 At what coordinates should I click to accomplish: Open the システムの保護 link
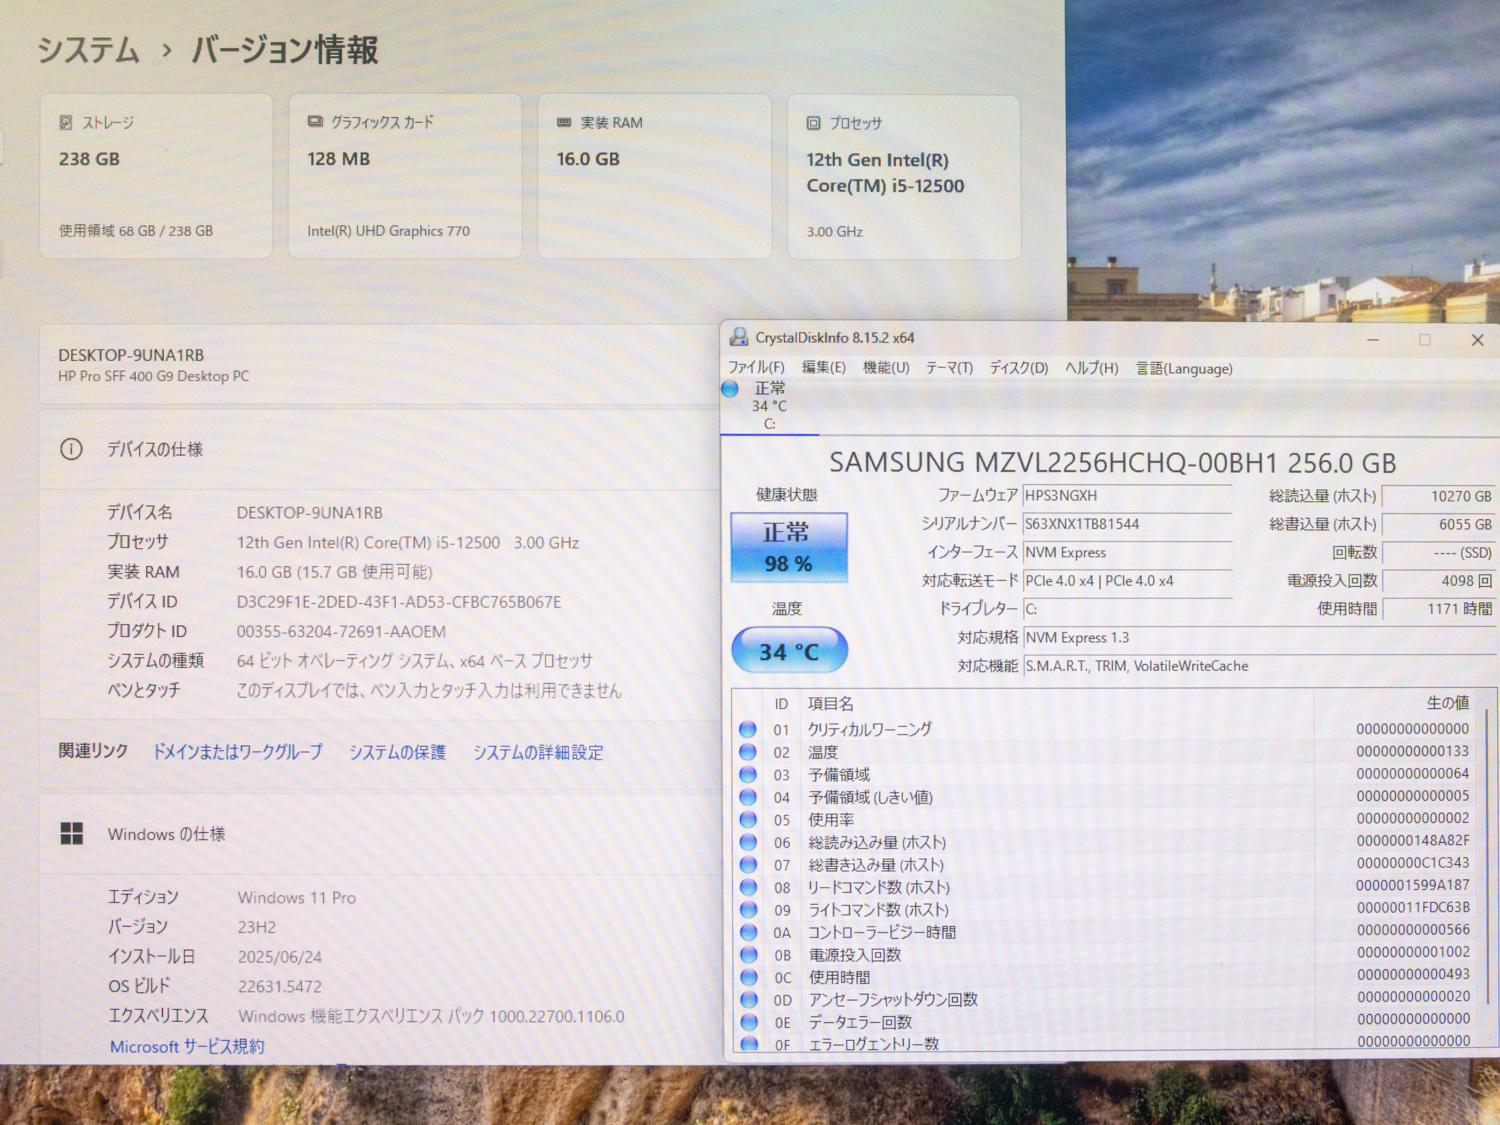[x=397, y=752]
